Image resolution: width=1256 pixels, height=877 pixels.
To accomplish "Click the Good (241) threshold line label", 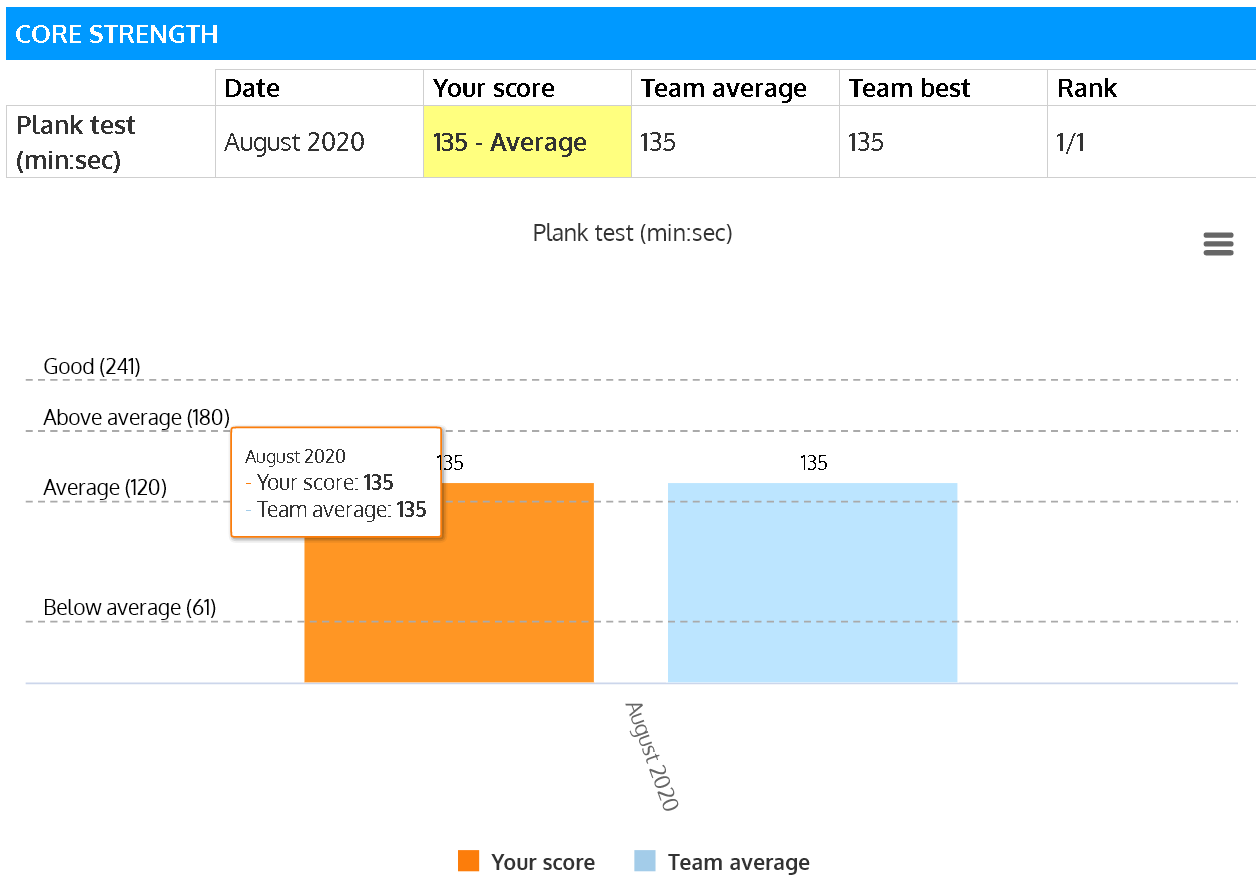I will [92, 366].
